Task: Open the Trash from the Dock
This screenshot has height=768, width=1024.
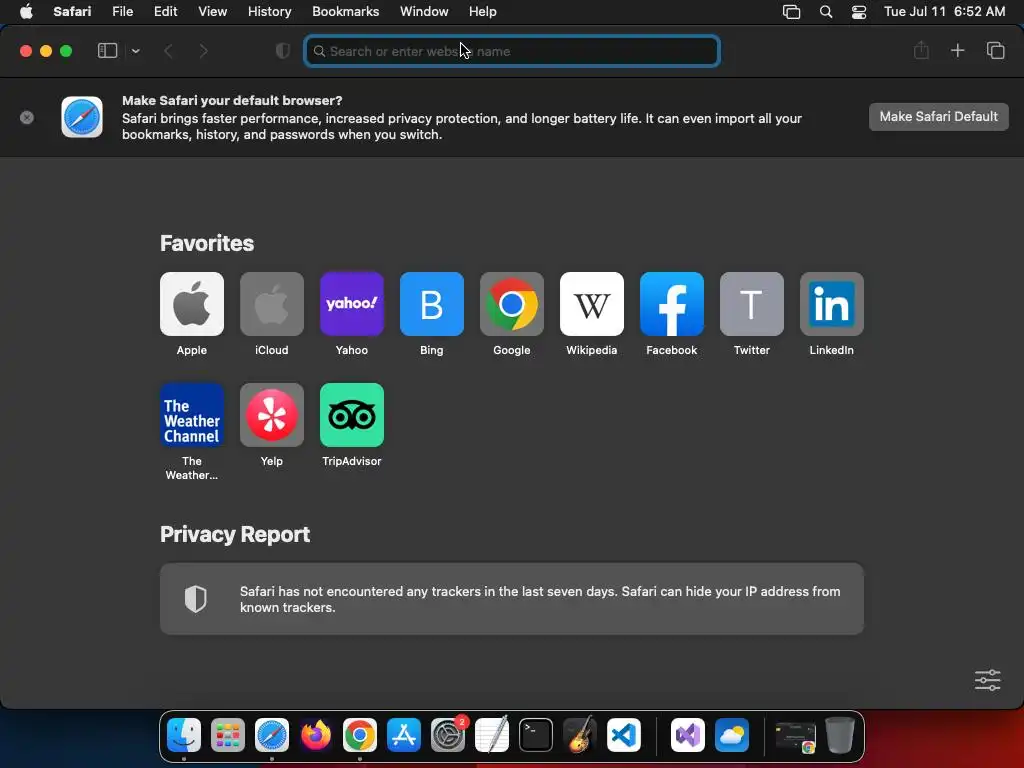Action: [840, 735]
